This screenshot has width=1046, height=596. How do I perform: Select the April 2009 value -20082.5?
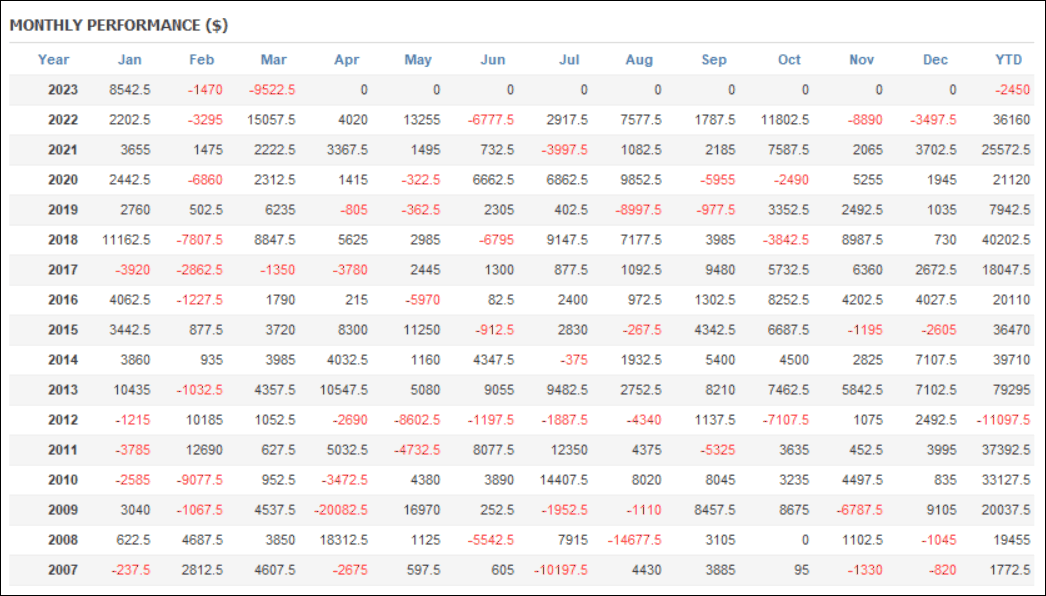341,510
